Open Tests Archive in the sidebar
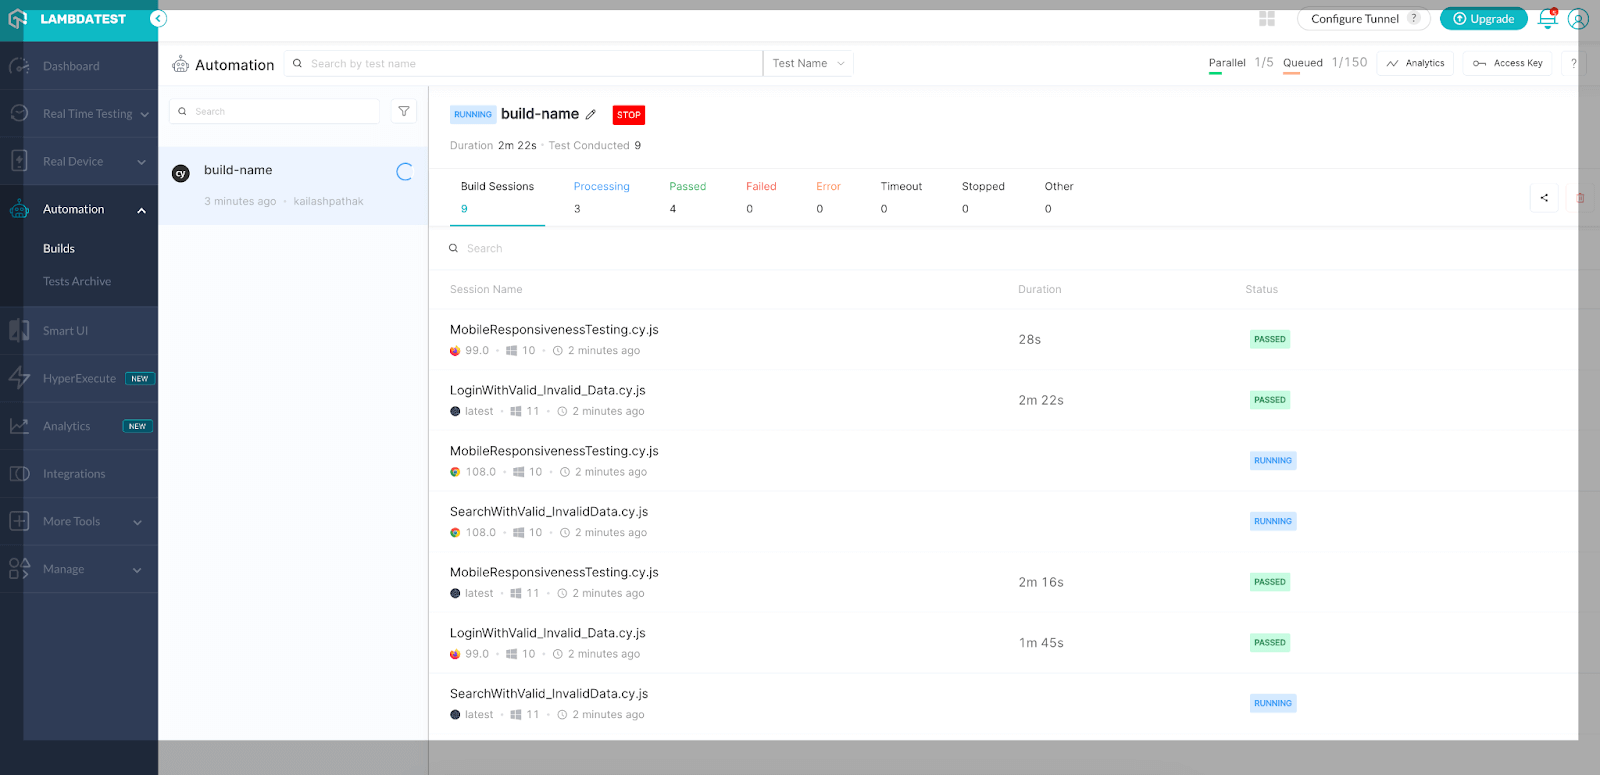Viewport: 1600px width, 775px height. (x=77, y=282)
